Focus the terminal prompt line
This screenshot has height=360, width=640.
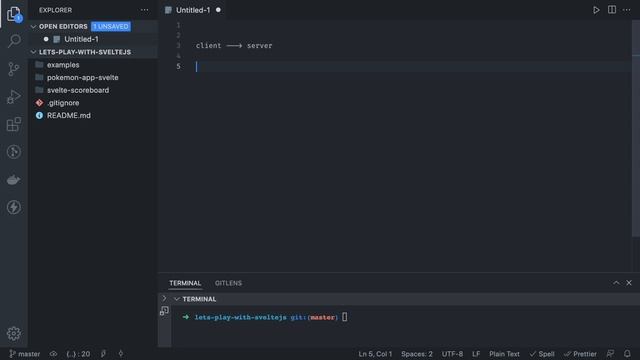265,317
